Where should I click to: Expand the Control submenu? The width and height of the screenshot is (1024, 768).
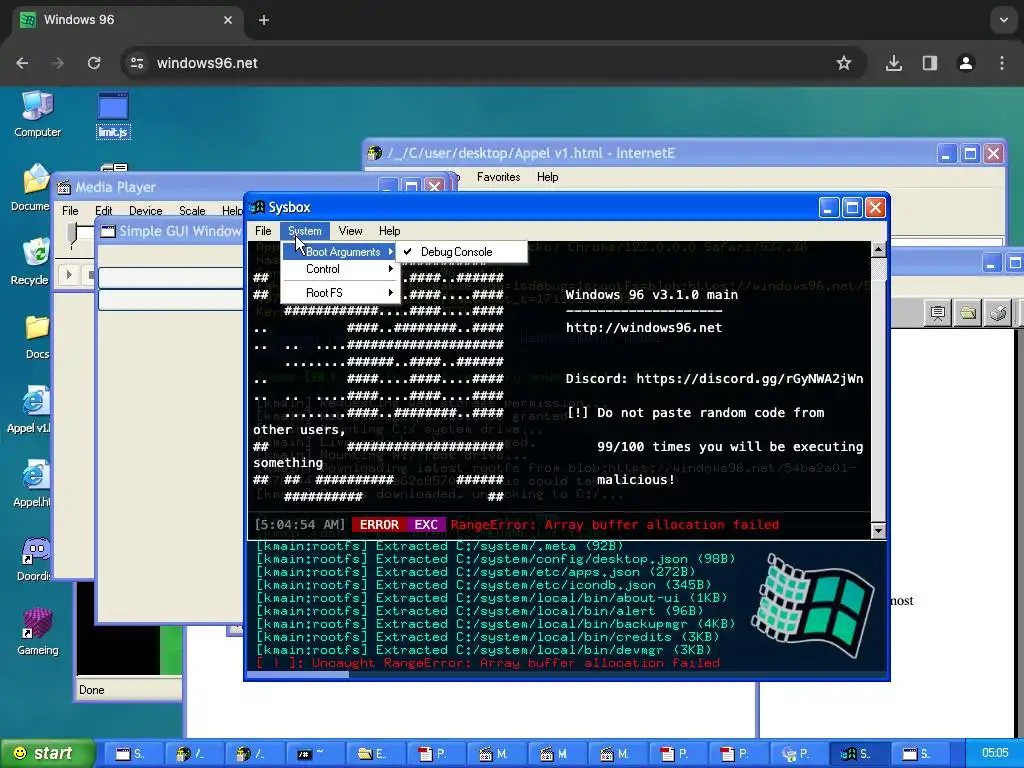coord(340,269)
